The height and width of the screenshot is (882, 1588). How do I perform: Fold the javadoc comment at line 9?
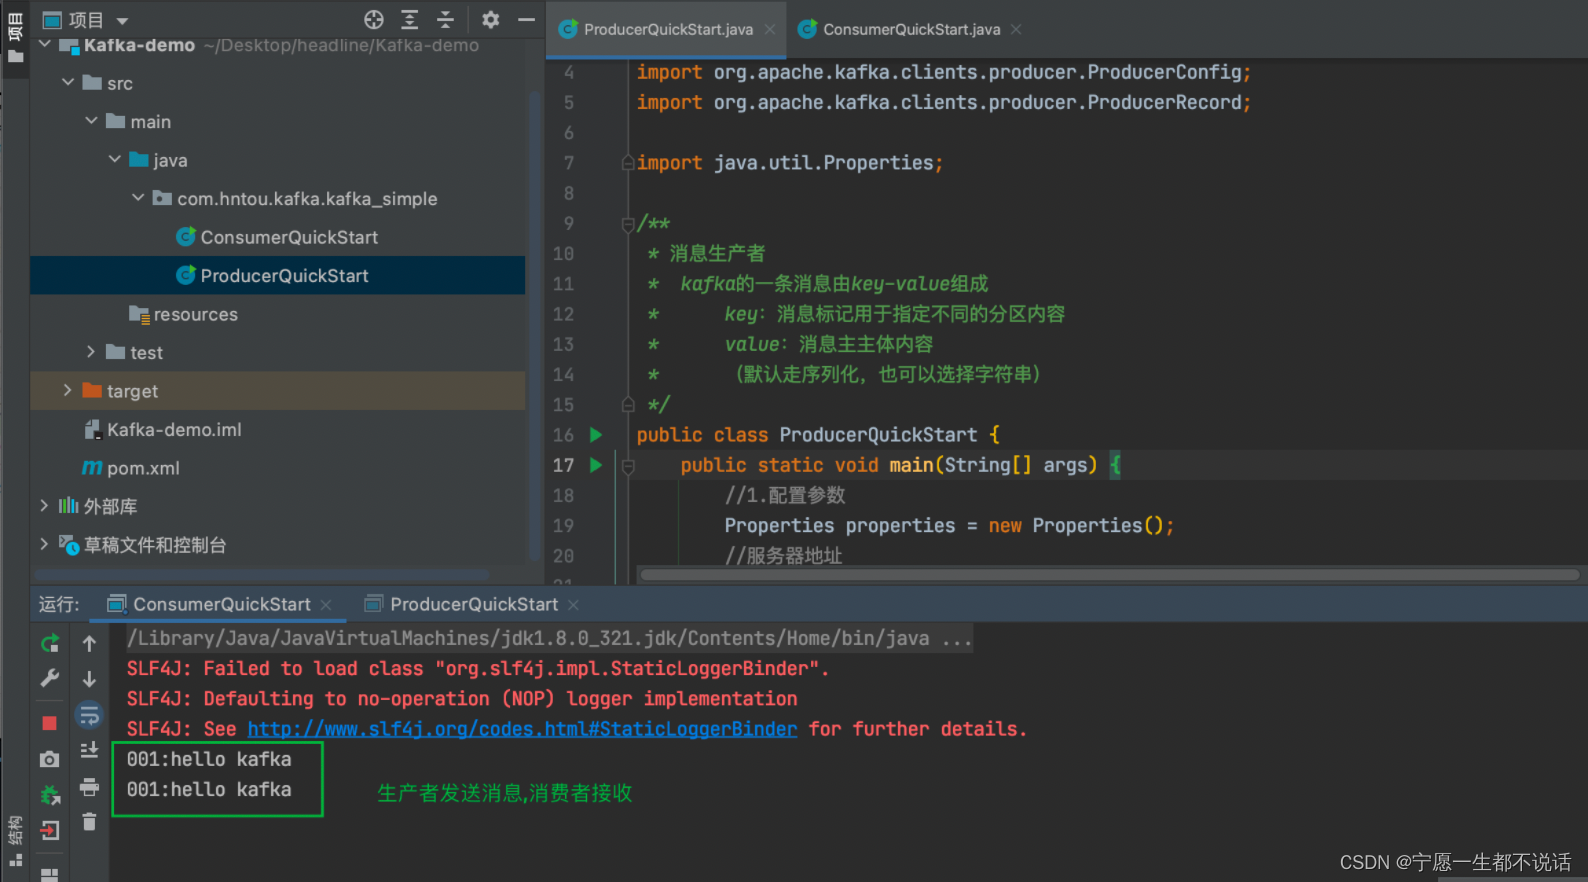628,224
